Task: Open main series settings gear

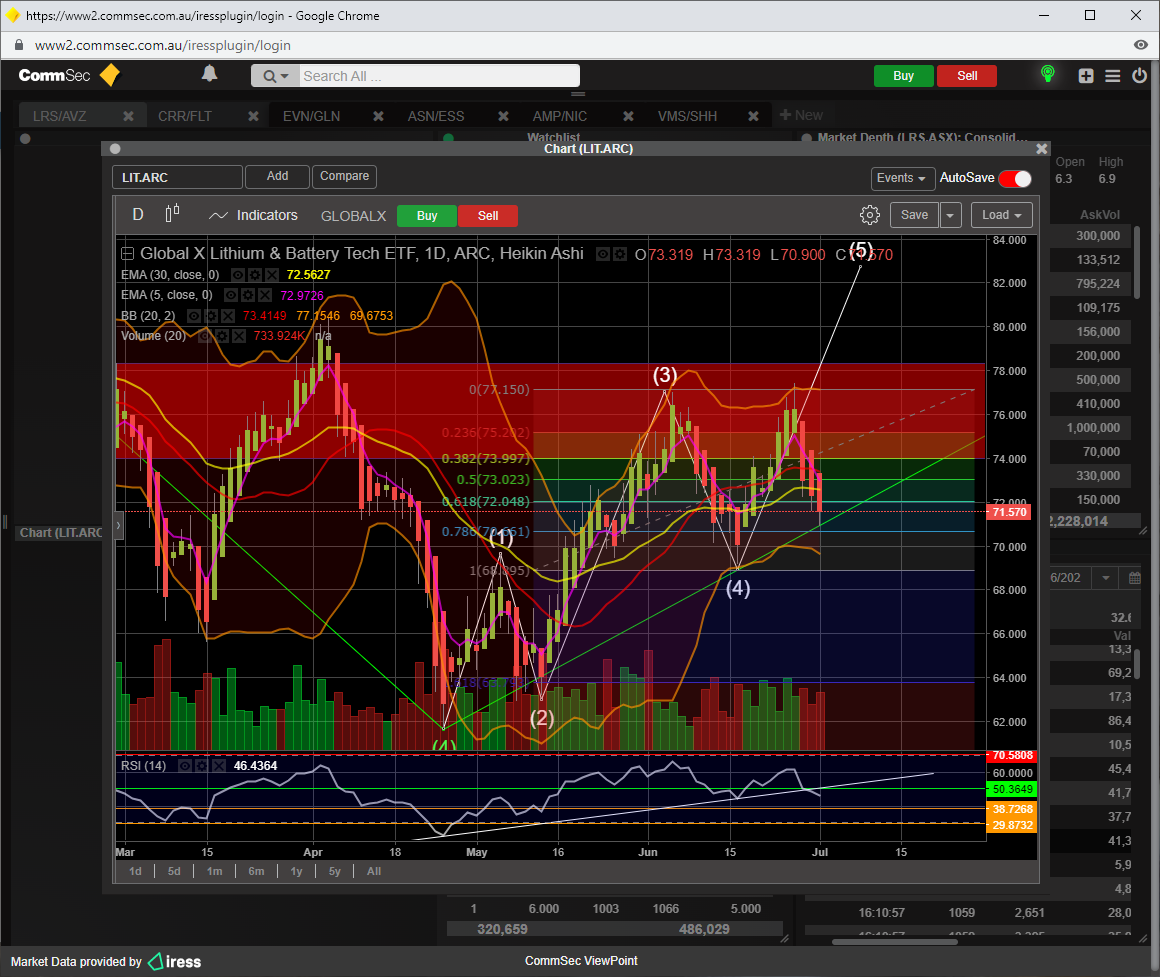Action: 620,254
